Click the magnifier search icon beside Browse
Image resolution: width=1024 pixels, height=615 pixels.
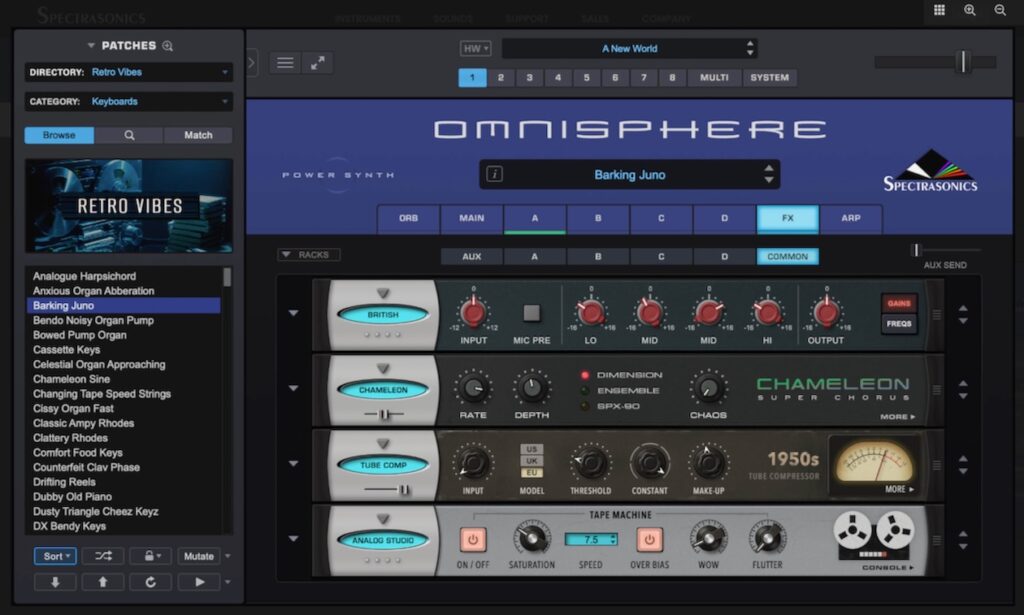pos(129,135)
